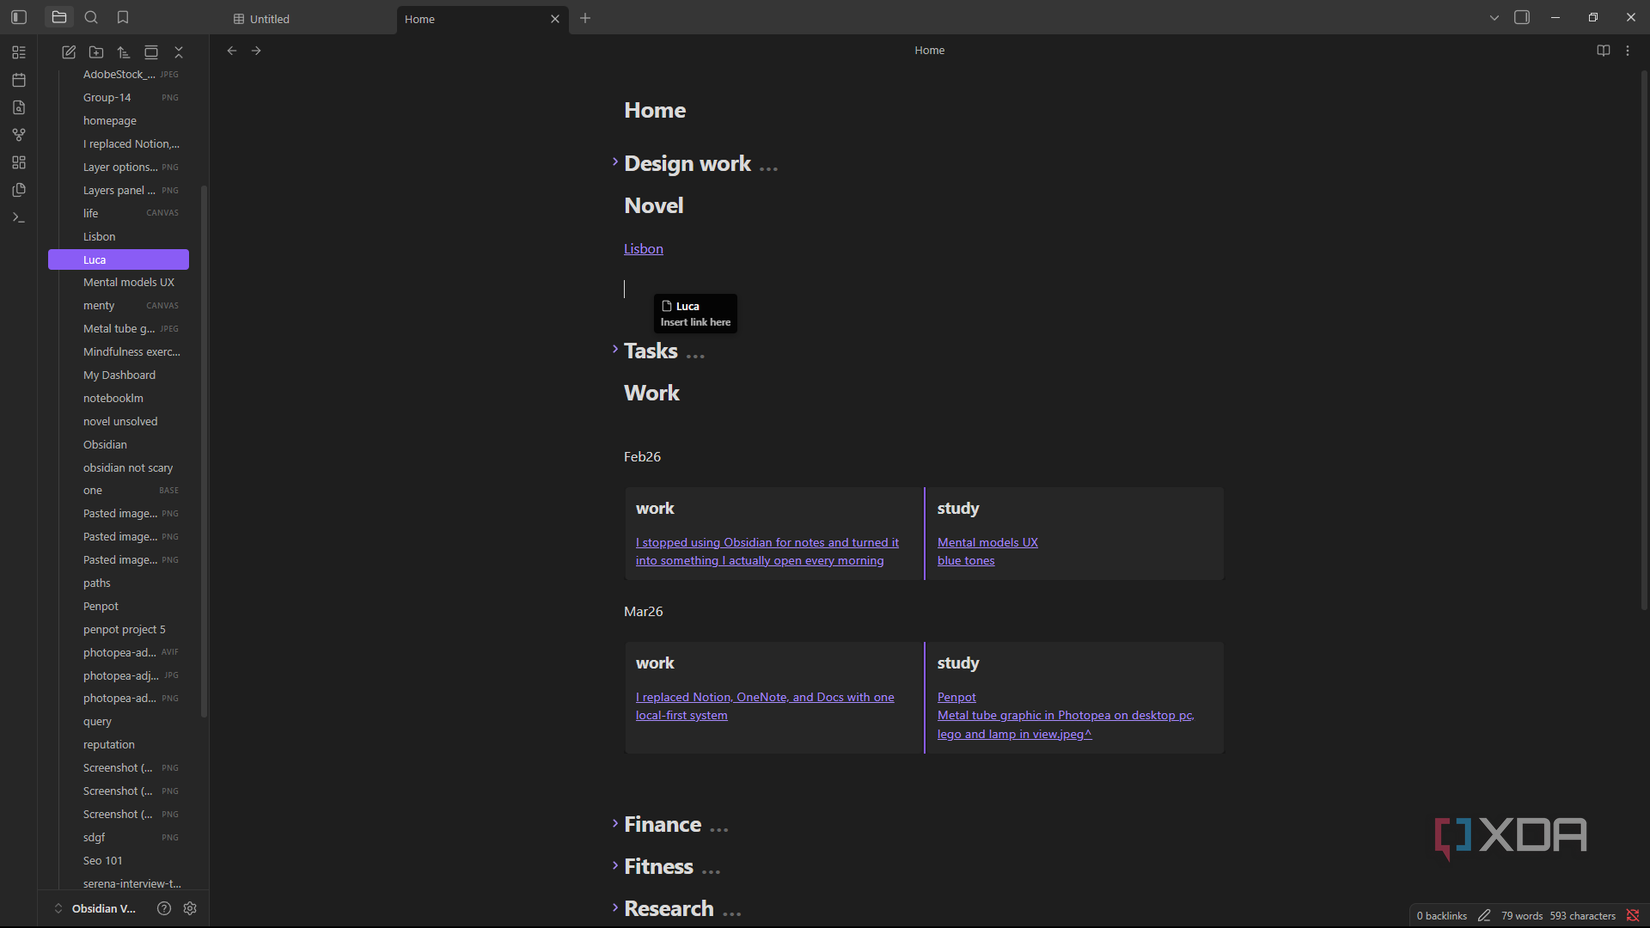The height and width of the screenshot is (928, 1650).
Task: Create a new note using the pencil icon
Action: 68,52
